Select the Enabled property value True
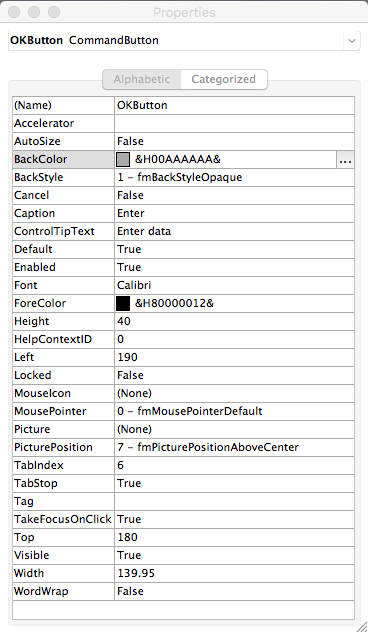The height and width of the screenshot is (633, 368). point(234,267)
